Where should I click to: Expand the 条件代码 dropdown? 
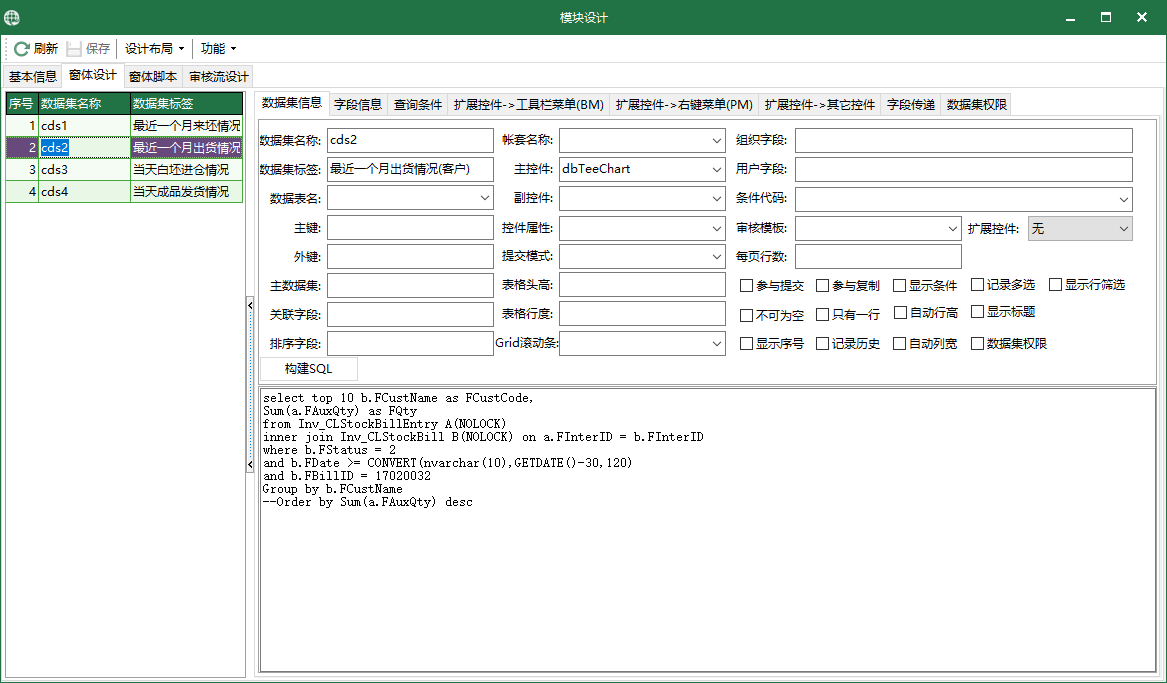coord(1124,199)
